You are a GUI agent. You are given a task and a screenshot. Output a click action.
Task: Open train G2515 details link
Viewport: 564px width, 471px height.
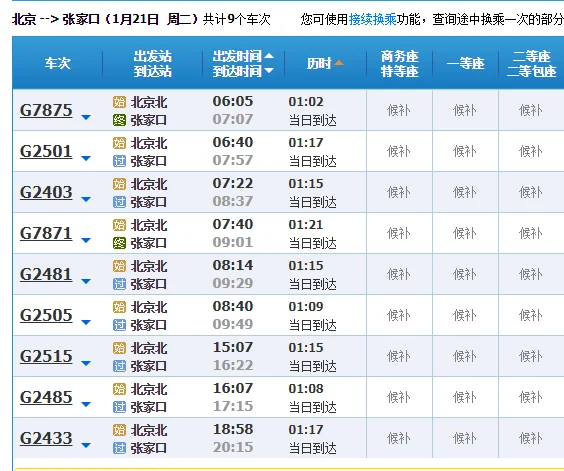[46, 356]
